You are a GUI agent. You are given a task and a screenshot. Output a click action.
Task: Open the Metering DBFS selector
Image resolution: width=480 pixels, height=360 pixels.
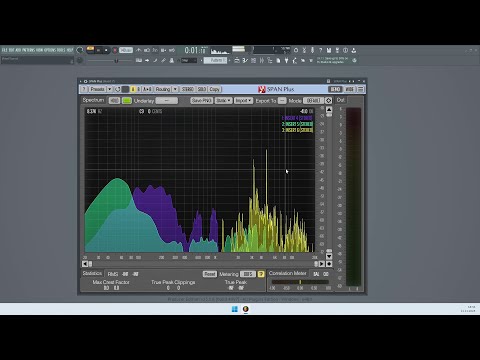click(248, 274)
